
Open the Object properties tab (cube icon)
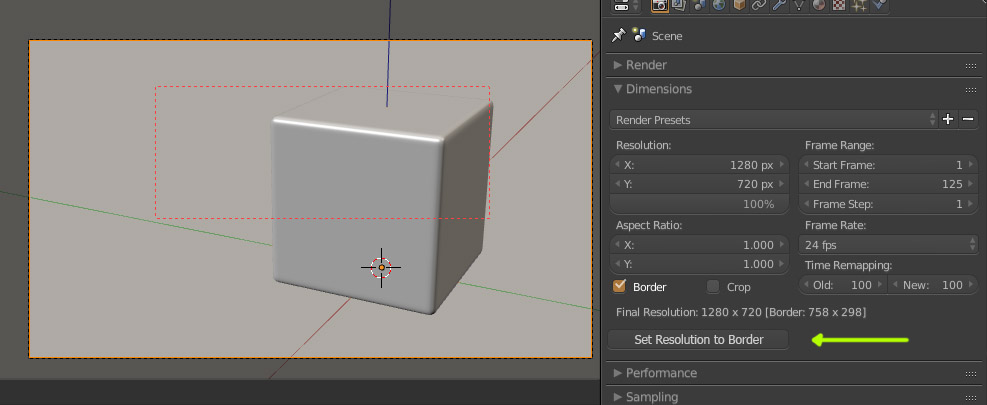tap(739, 4)
